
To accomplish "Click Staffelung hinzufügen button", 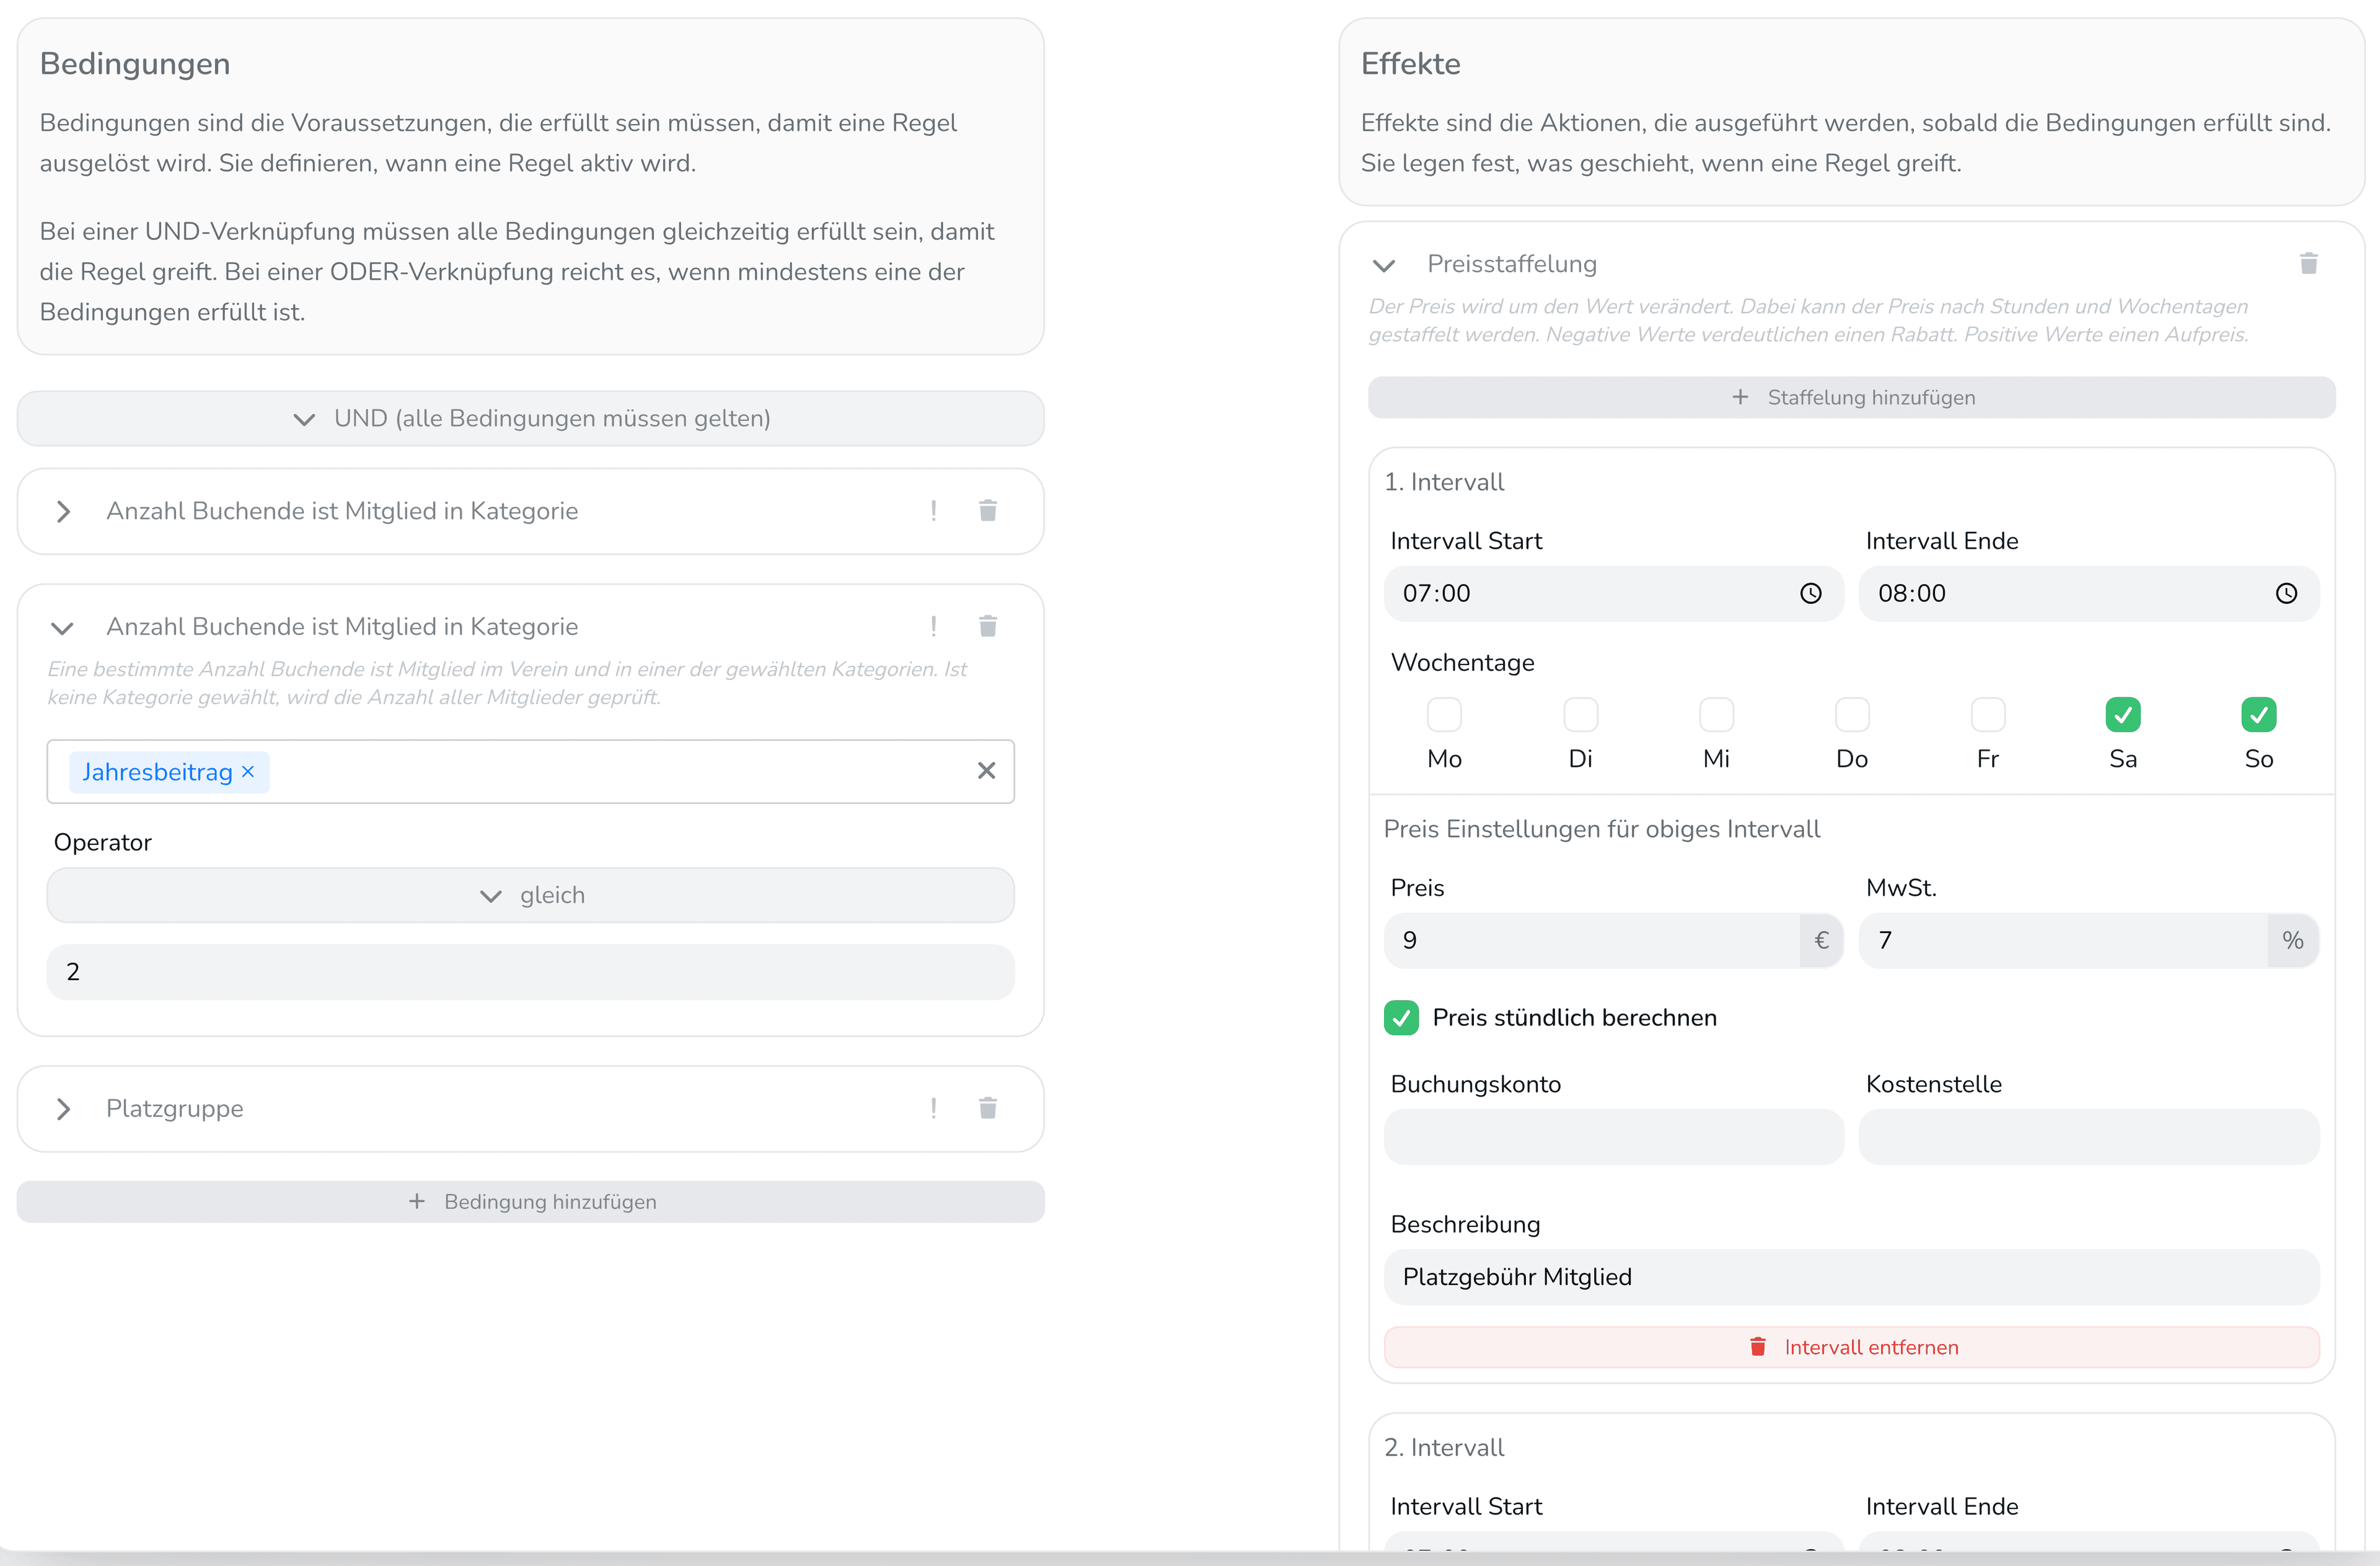I will point(1851,398).
